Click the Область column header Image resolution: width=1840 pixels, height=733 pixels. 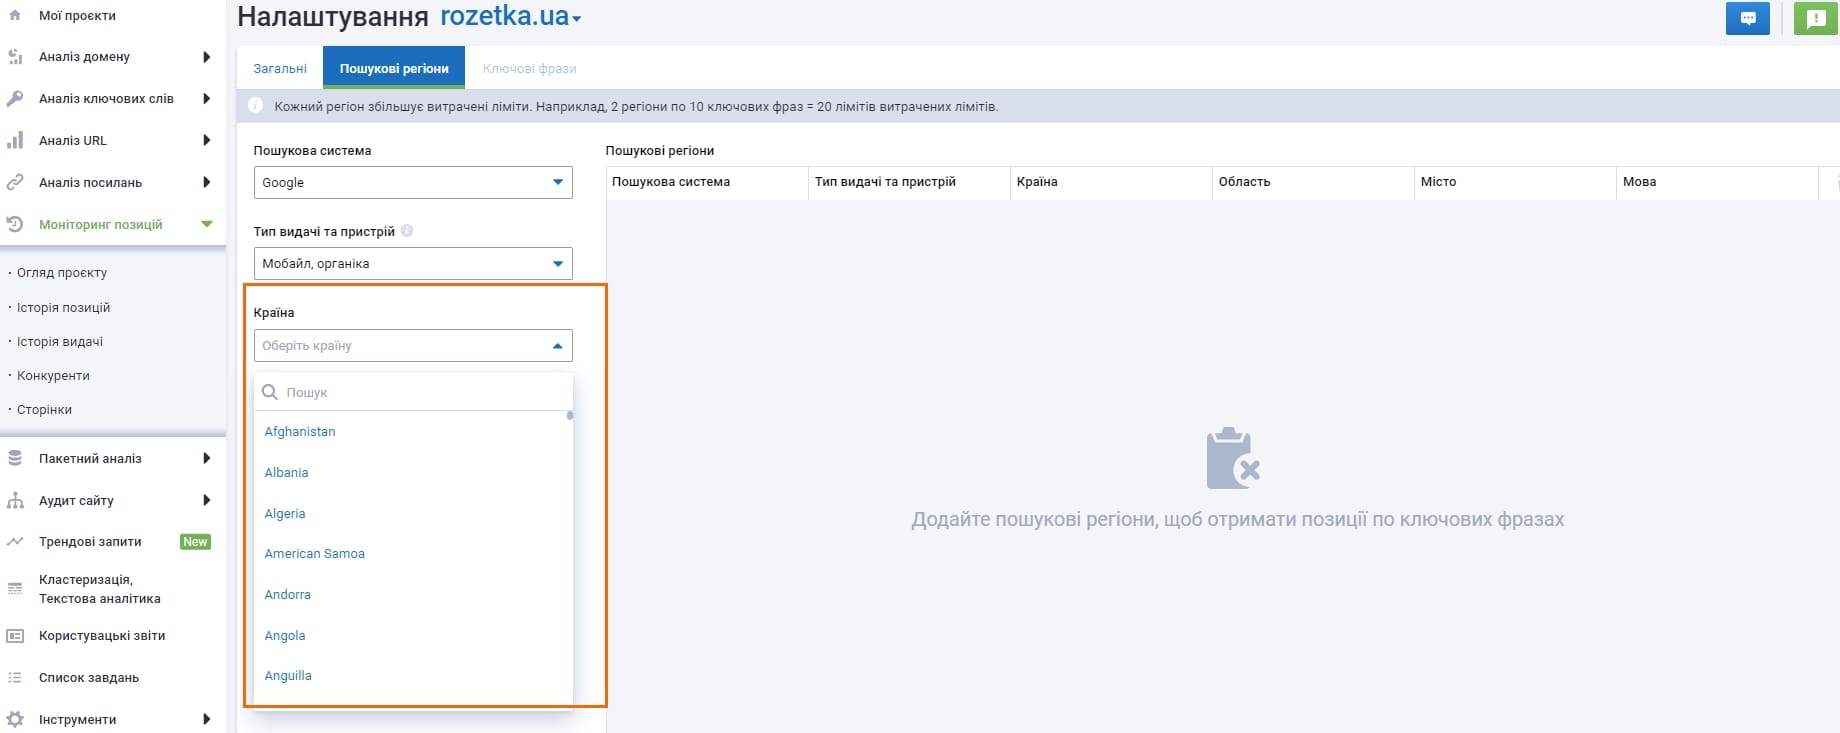[1244, 182]
